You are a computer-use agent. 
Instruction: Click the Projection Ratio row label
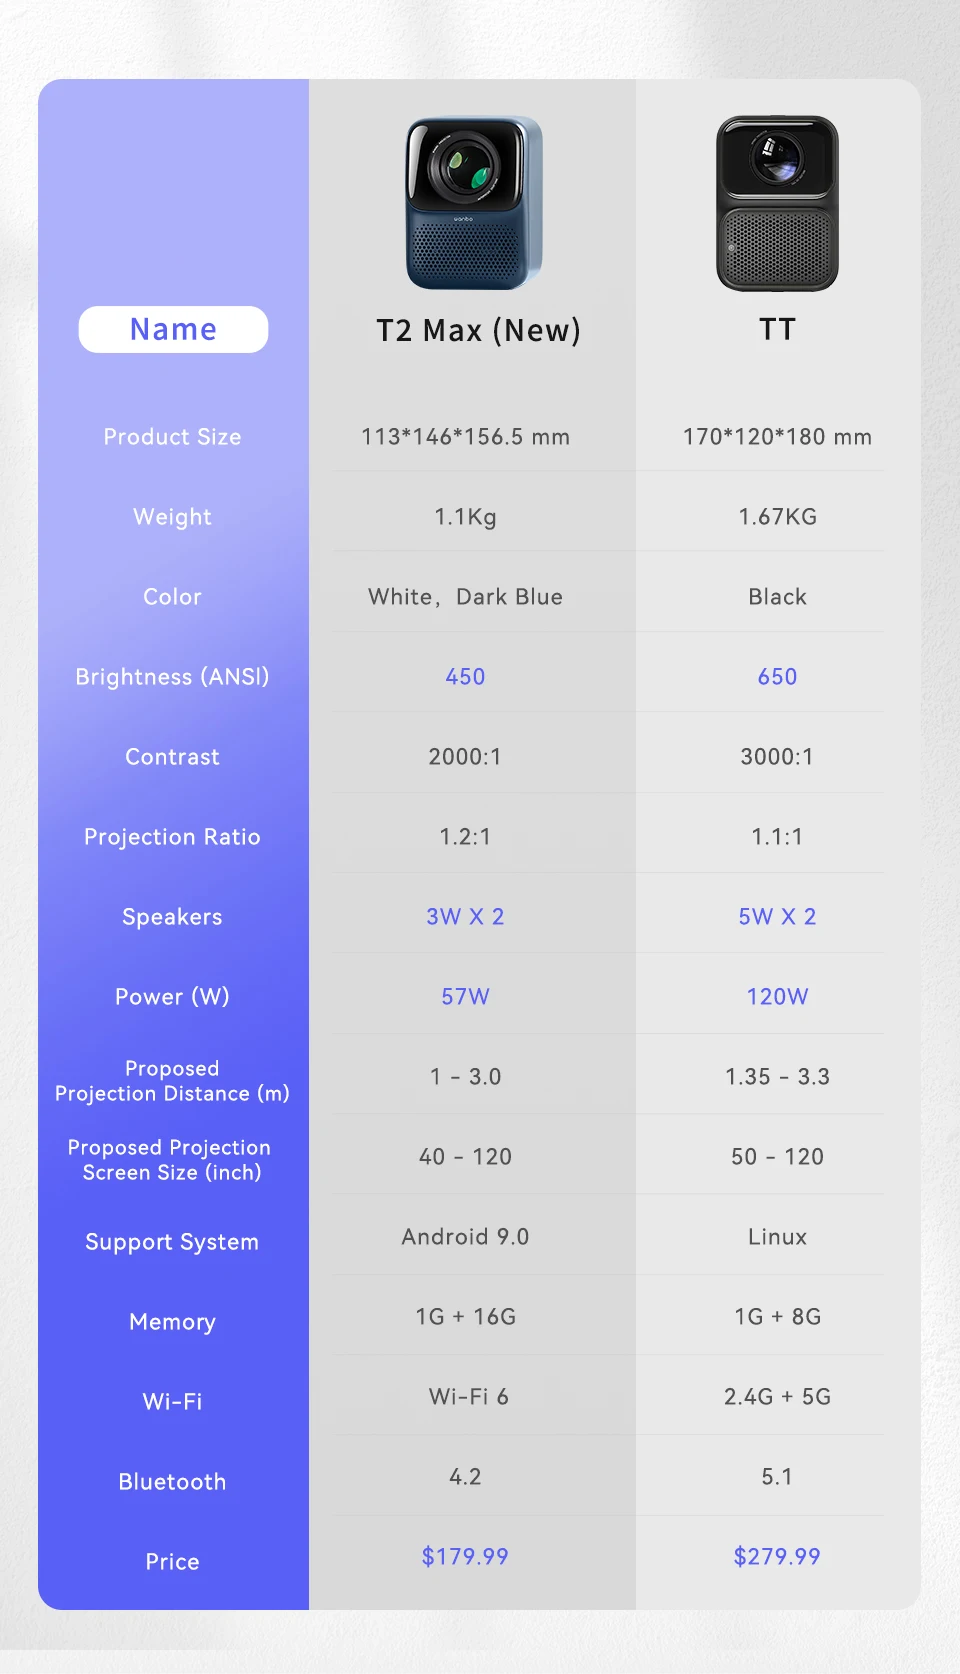tap(172, 837)
